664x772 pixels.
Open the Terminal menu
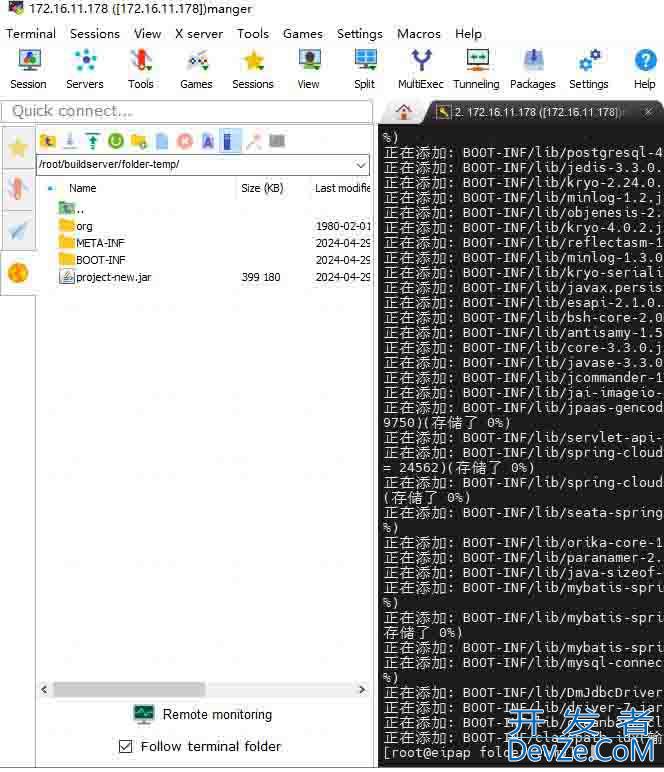click(x=31, y=33)
